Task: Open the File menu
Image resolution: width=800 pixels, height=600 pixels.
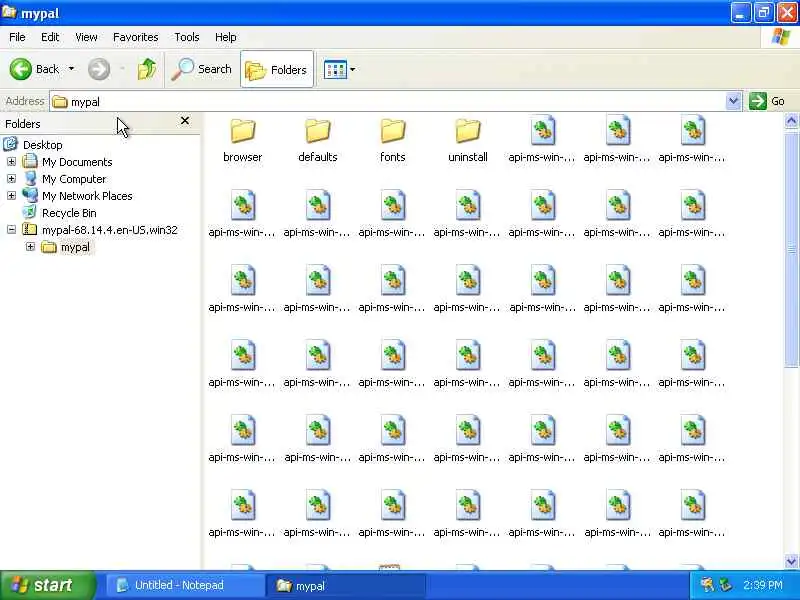Action: (17, 37)
